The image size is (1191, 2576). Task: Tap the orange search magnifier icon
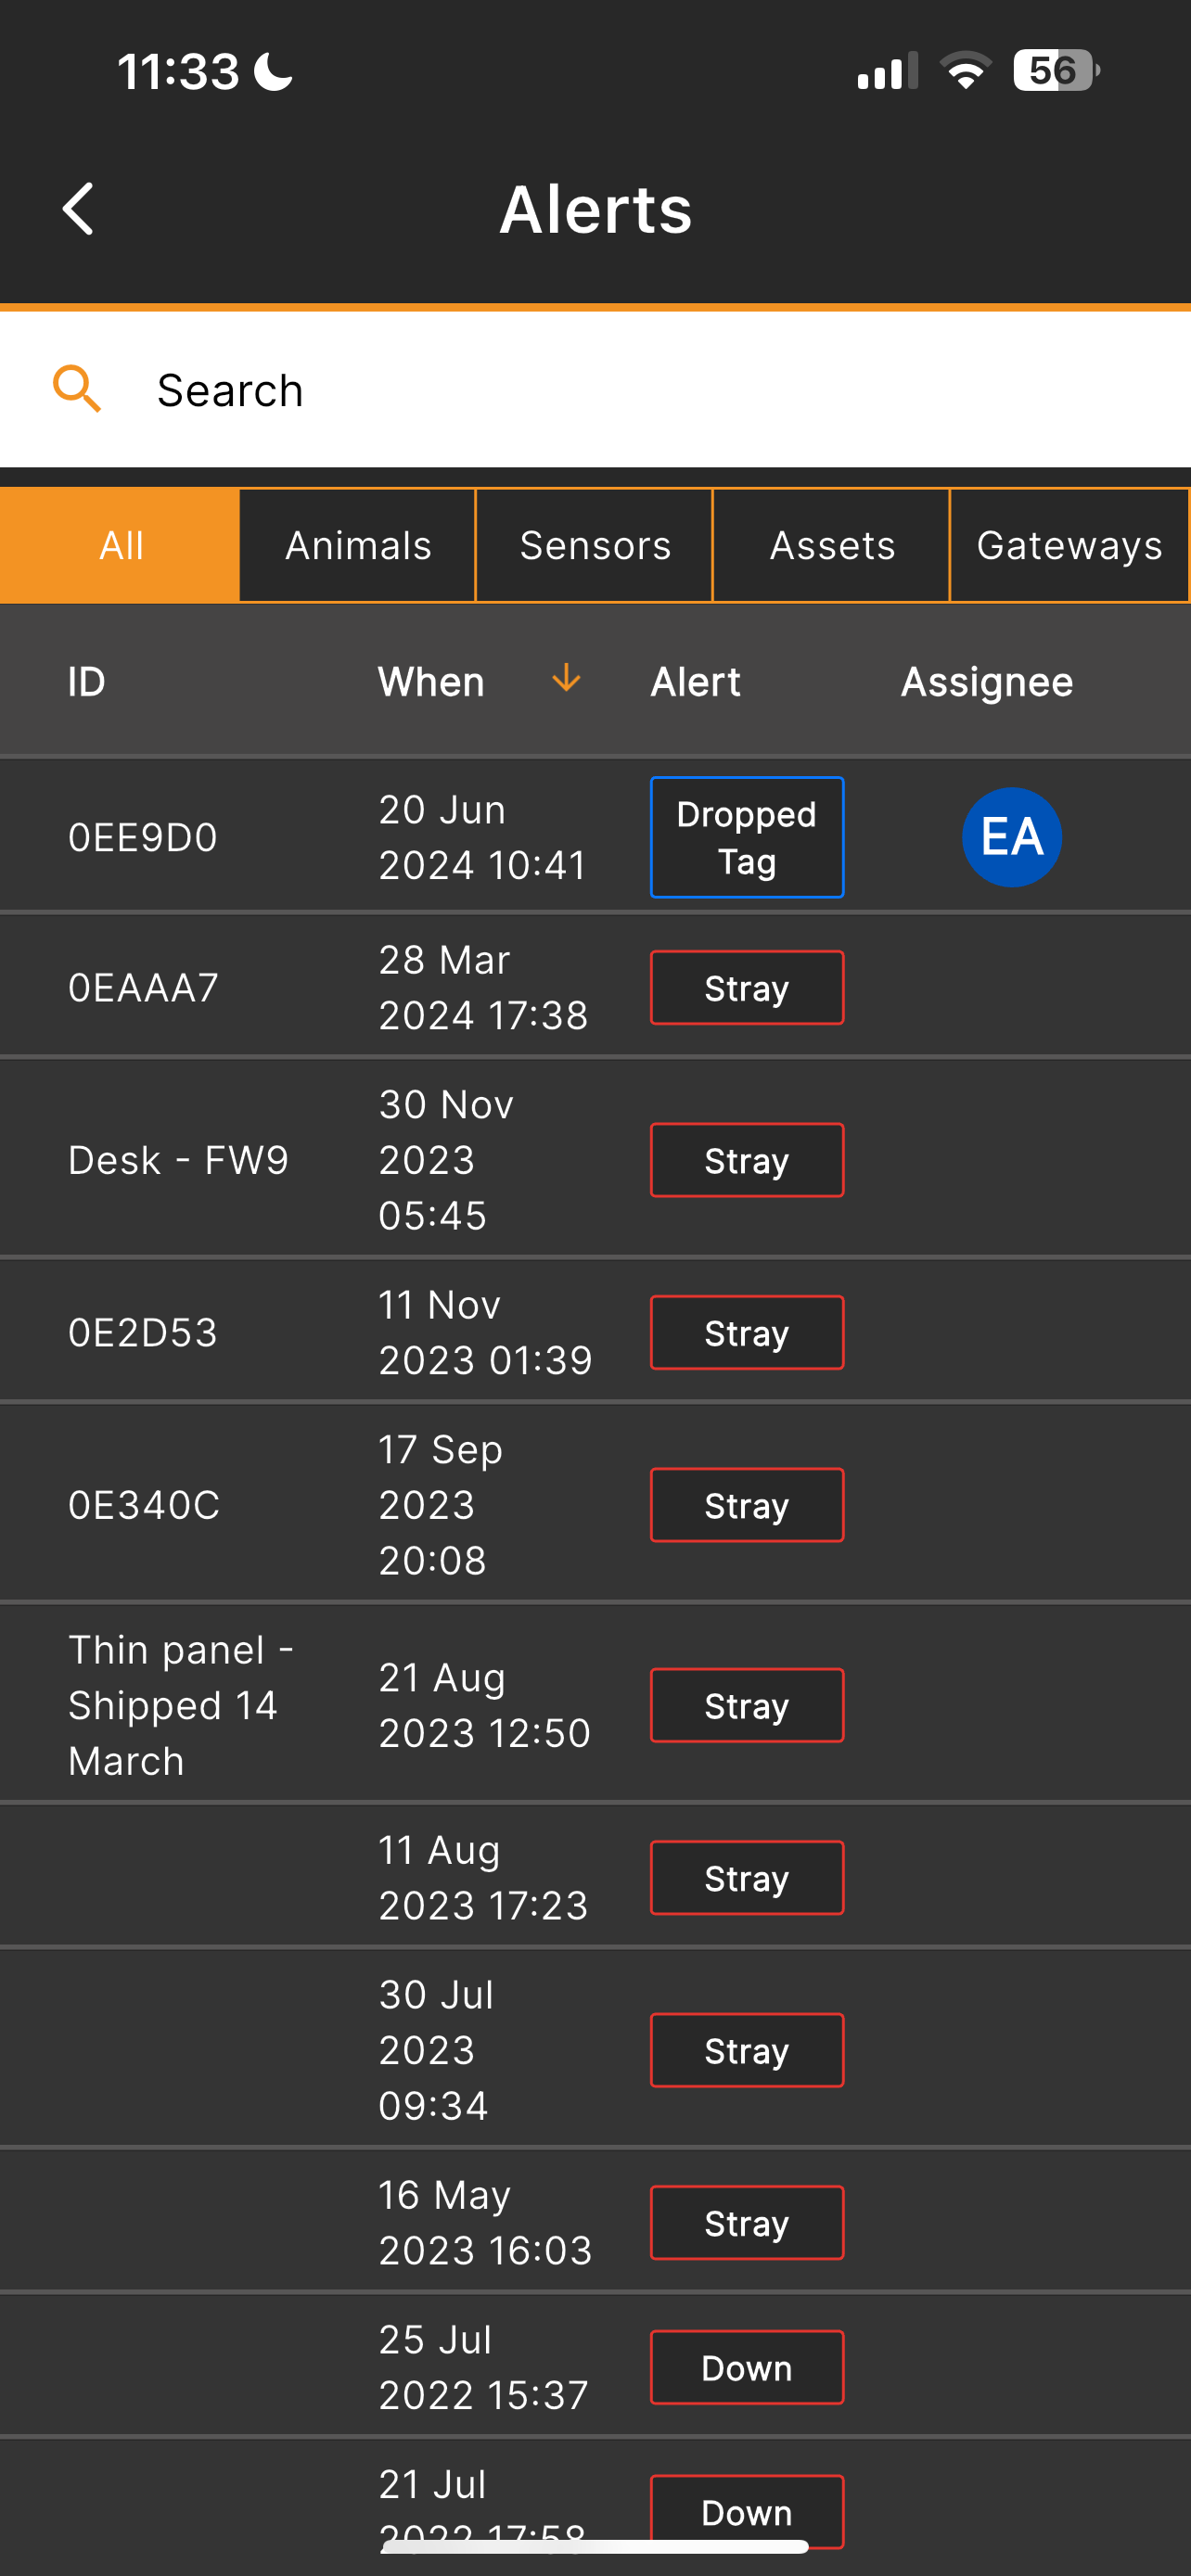point(77,389)
